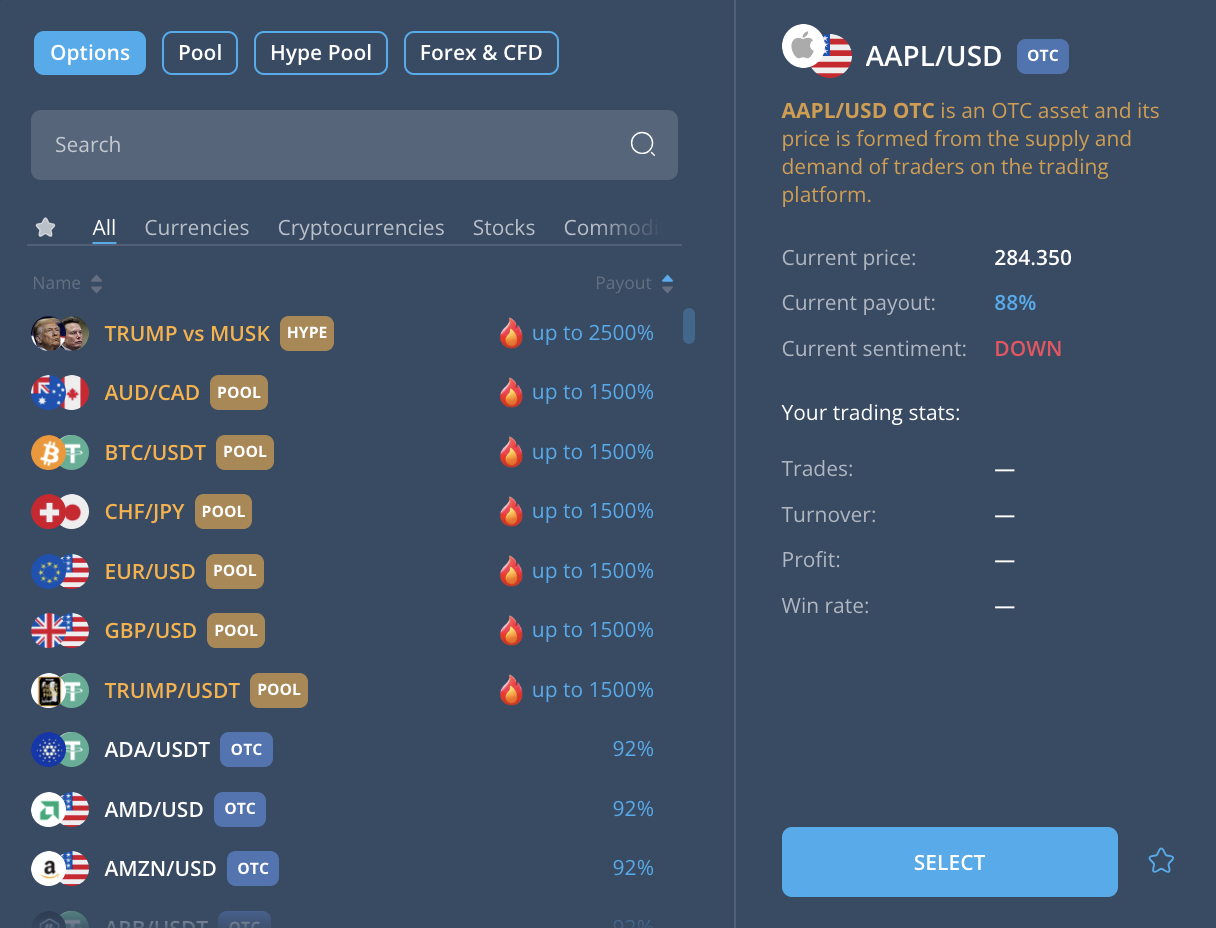Image resolution: width=1216 pixels, height=928 pixels.
Task: Favorite AAPL/USD using the star outline
Action: (1161, 860)
